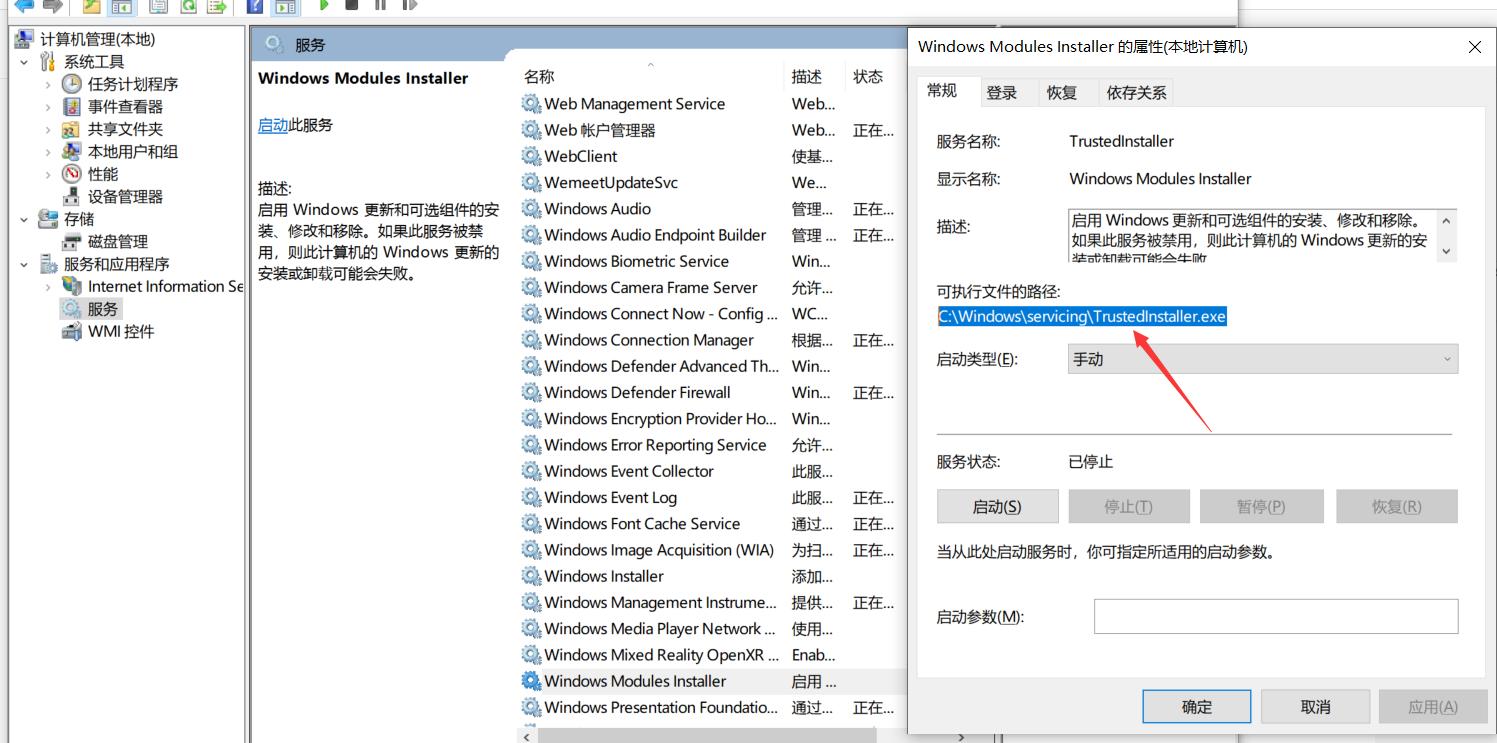Click the WMI Control icon in tree
1497x743 pixels.
click(71, 332)
